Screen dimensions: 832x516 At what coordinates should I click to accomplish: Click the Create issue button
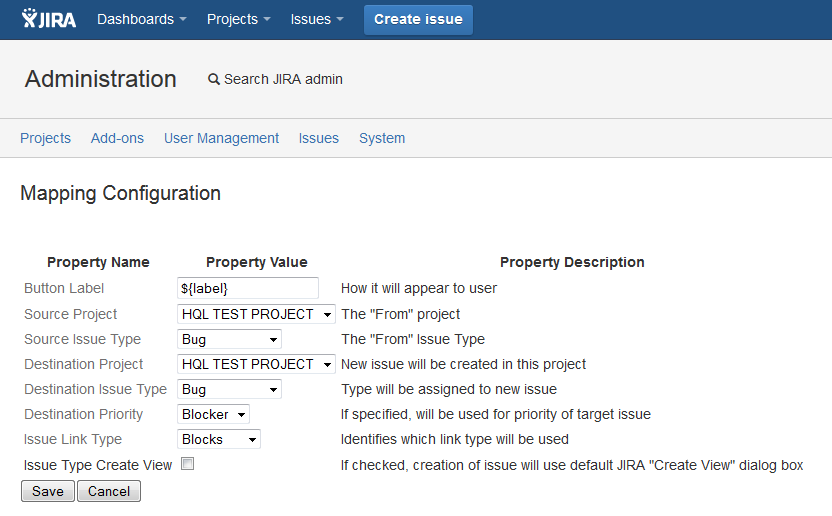pos(418,19)
